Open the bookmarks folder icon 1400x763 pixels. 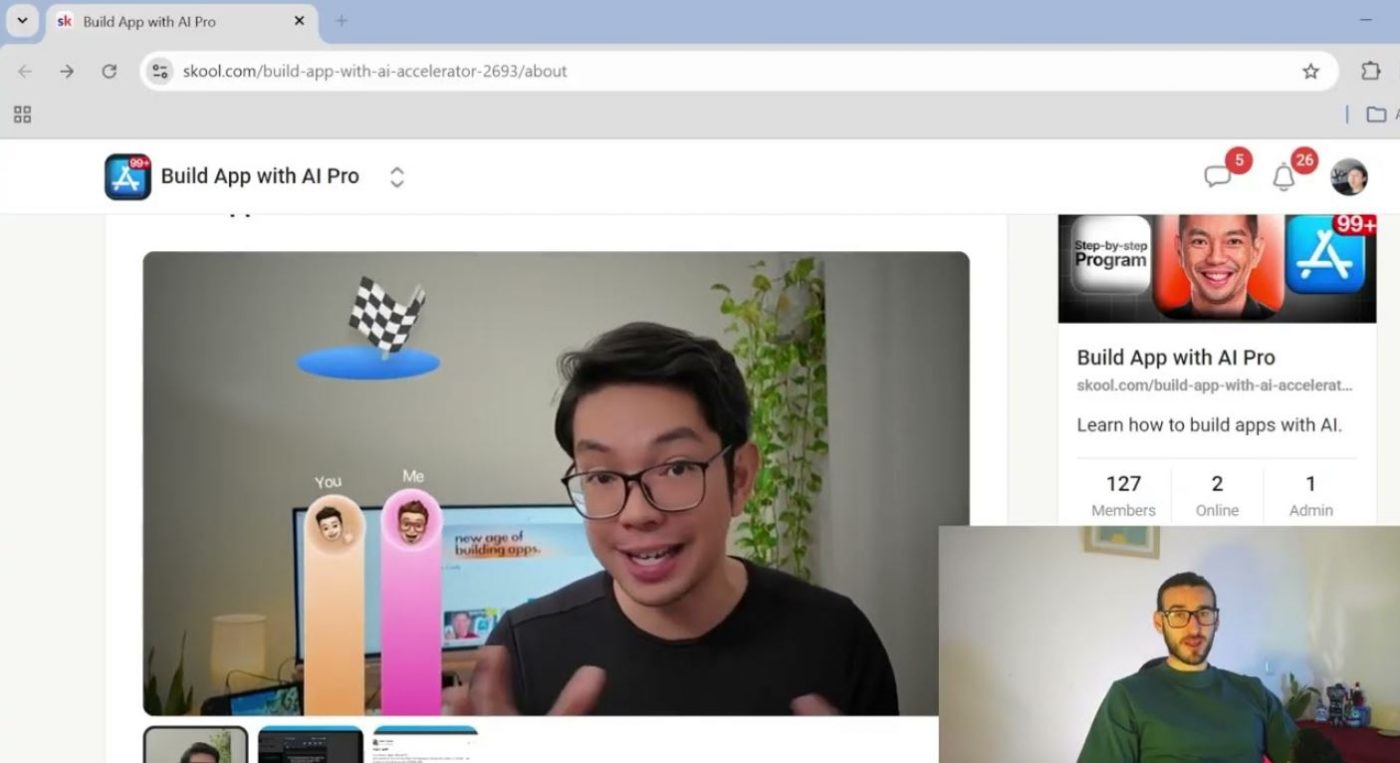click(x=1376, y=114)
